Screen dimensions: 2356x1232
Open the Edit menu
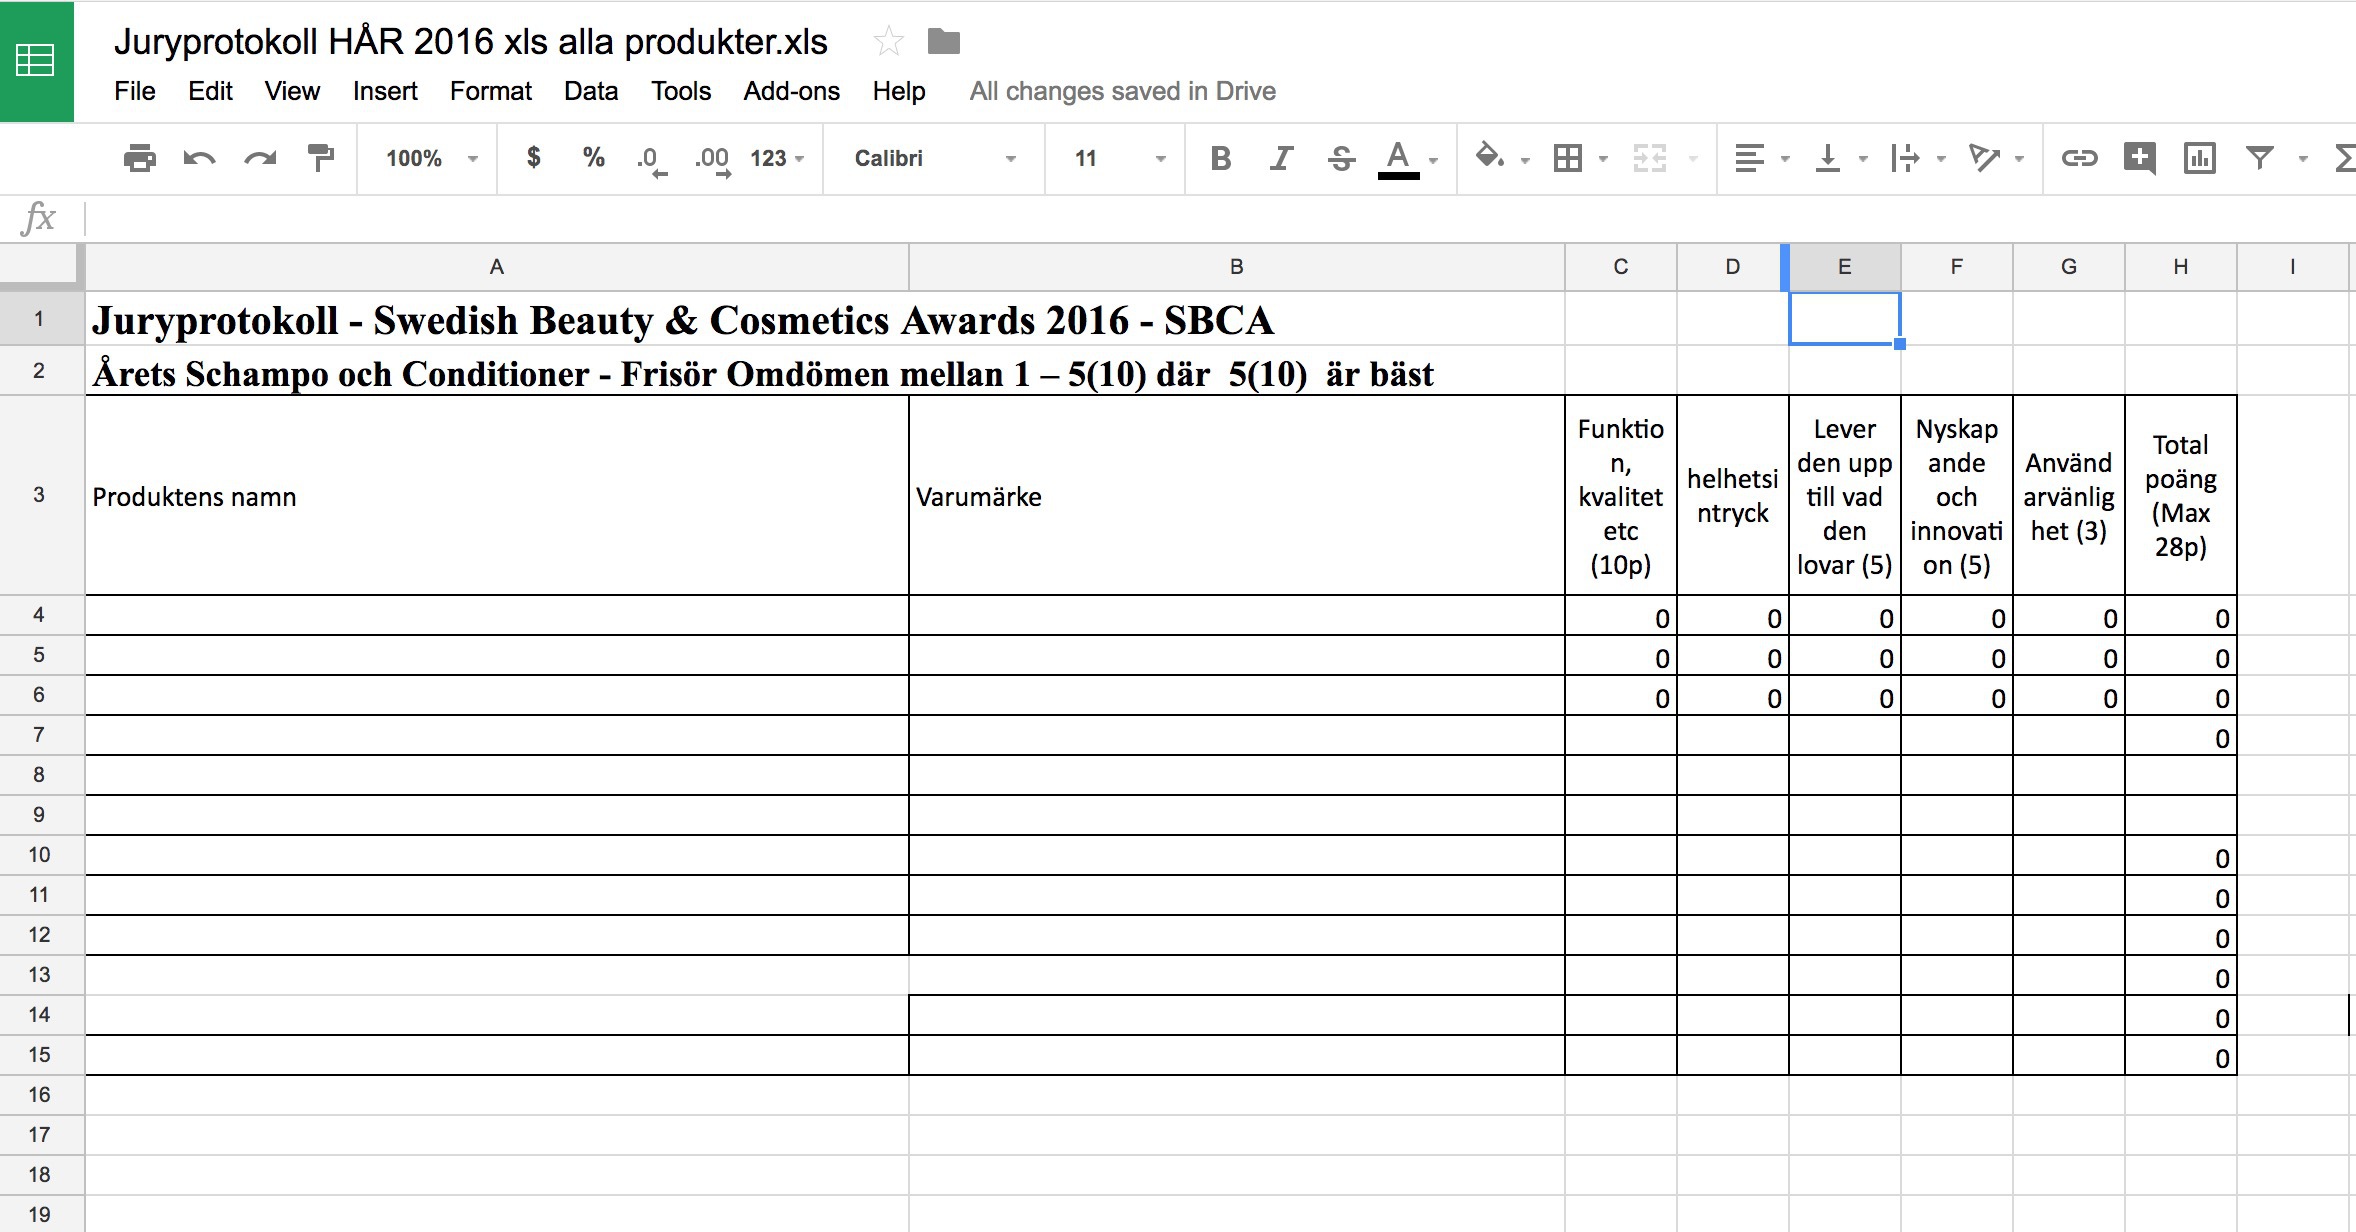(210, 91)
